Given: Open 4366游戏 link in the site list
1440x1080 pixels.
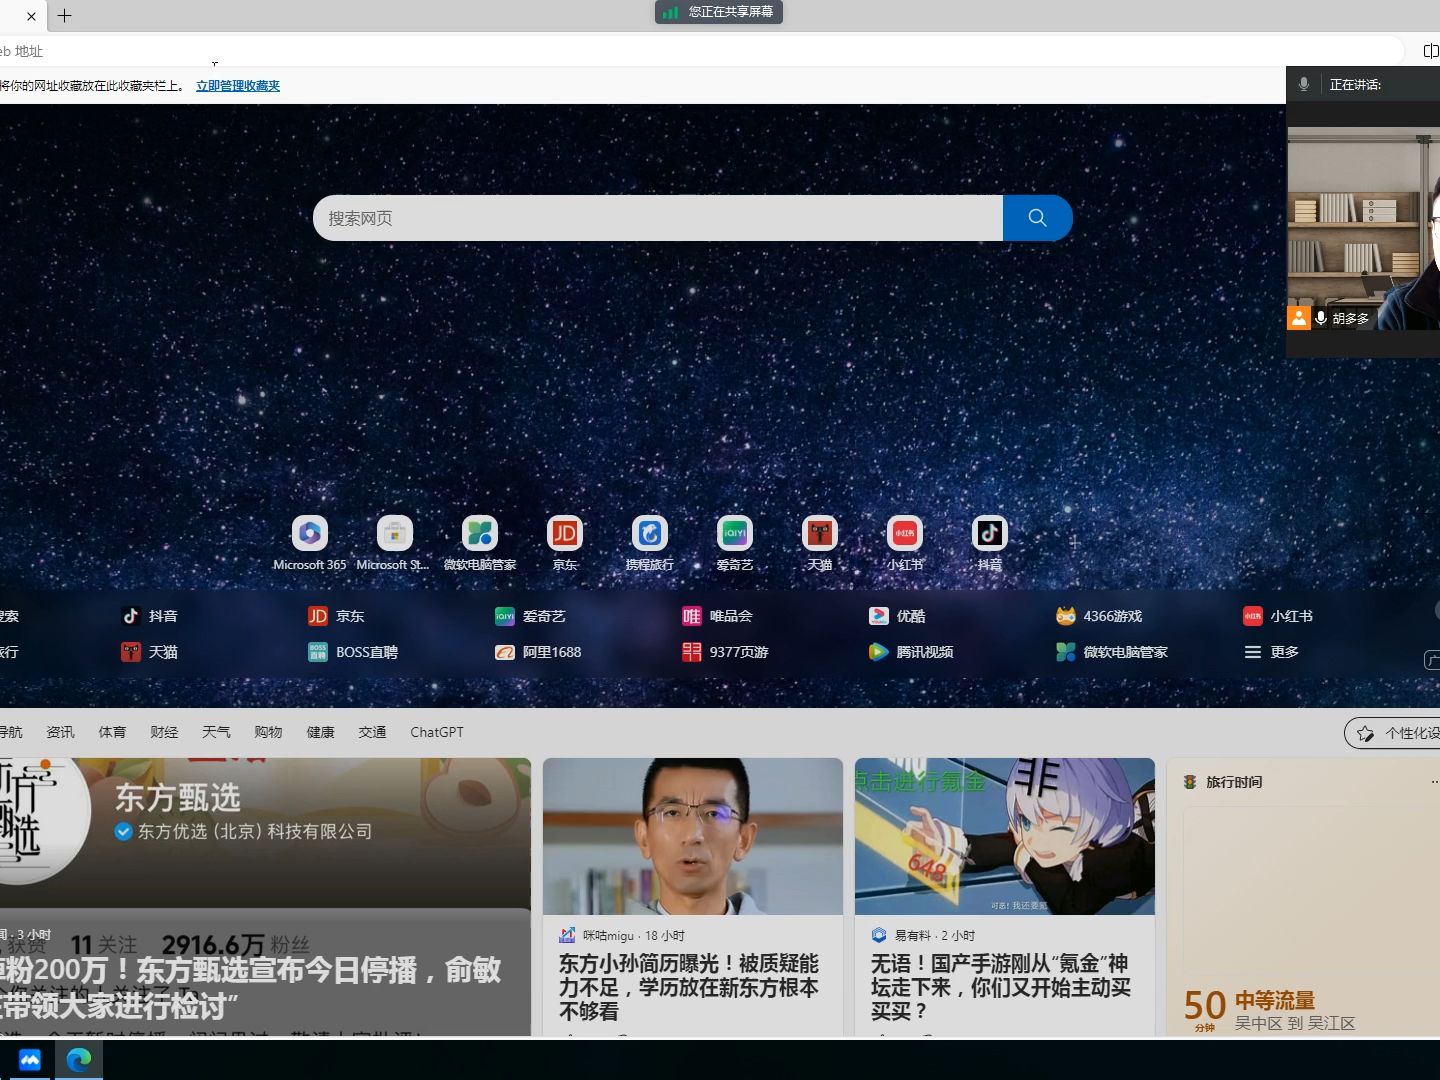Looking at the screenshot, I should coord(1099,616).
